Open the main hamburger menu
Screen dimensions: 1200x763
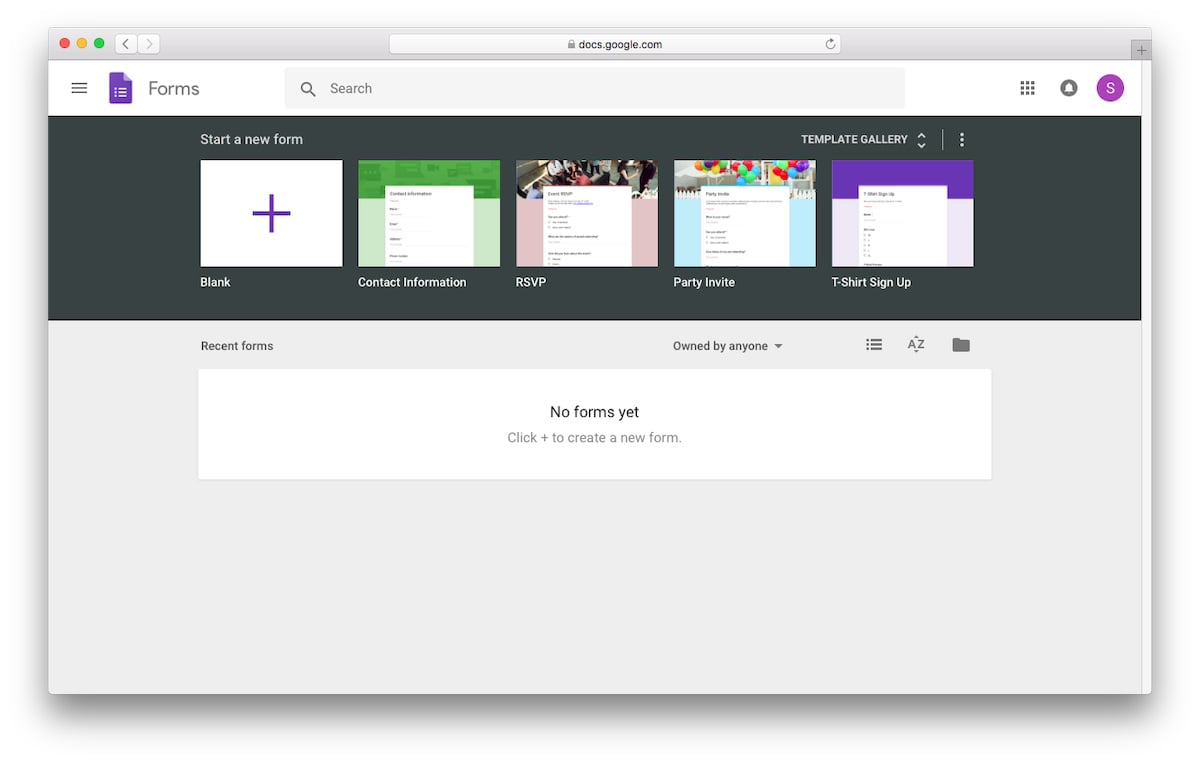[79, 88]
